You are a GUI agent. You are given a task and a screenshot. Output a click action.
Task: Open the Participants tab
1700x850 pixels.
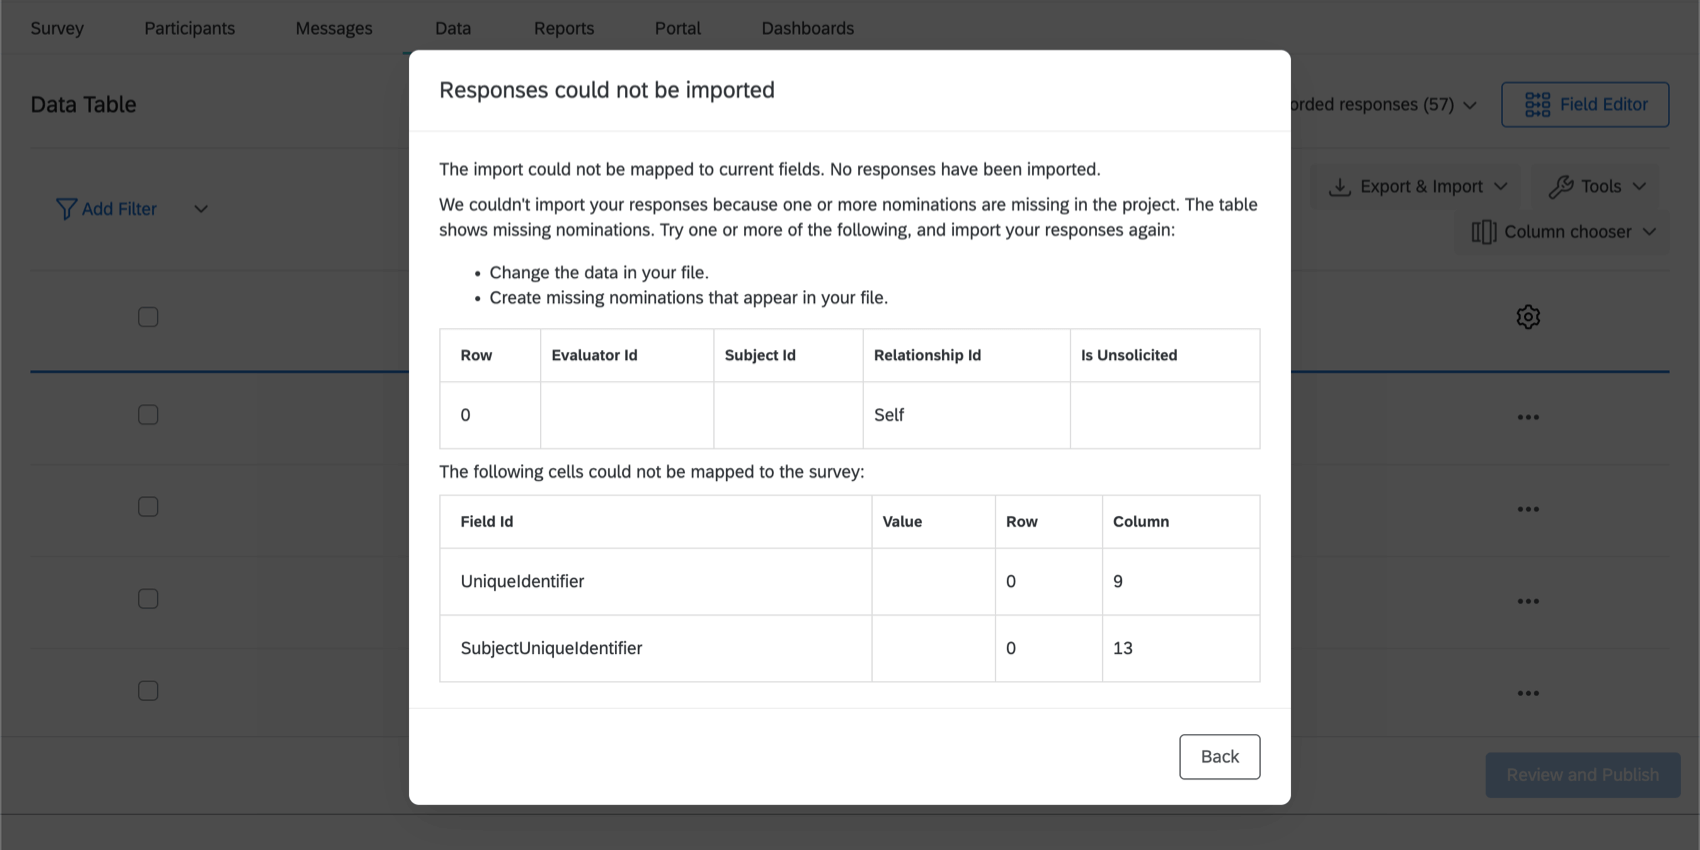pos(189,28)
